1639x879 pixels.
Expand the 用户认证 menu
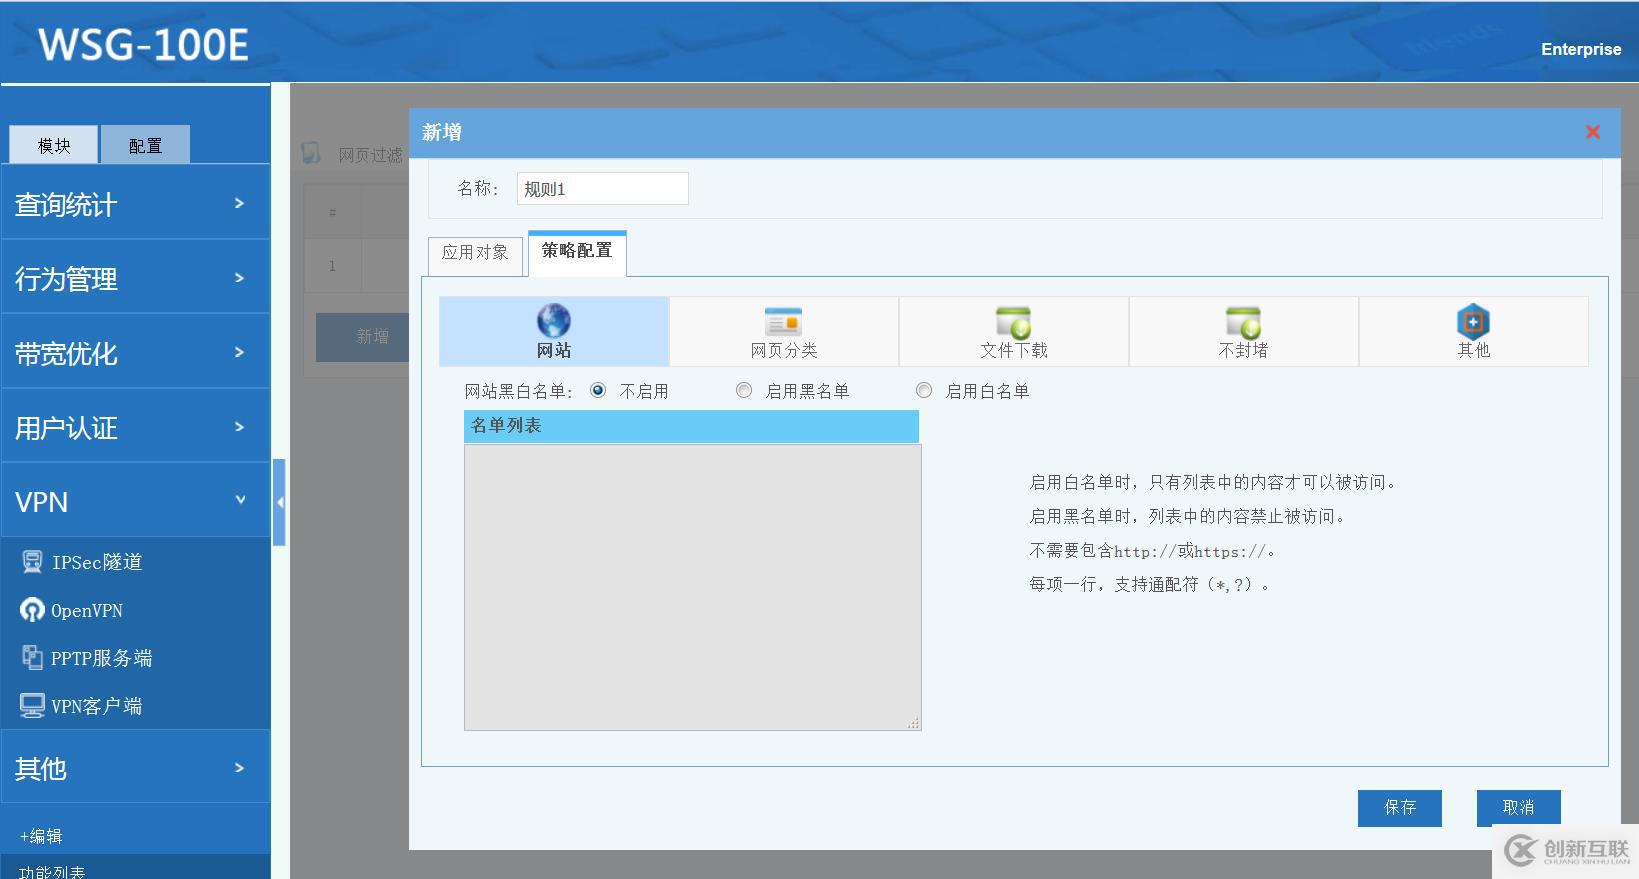pyautogui.click(x=135, y=427)
